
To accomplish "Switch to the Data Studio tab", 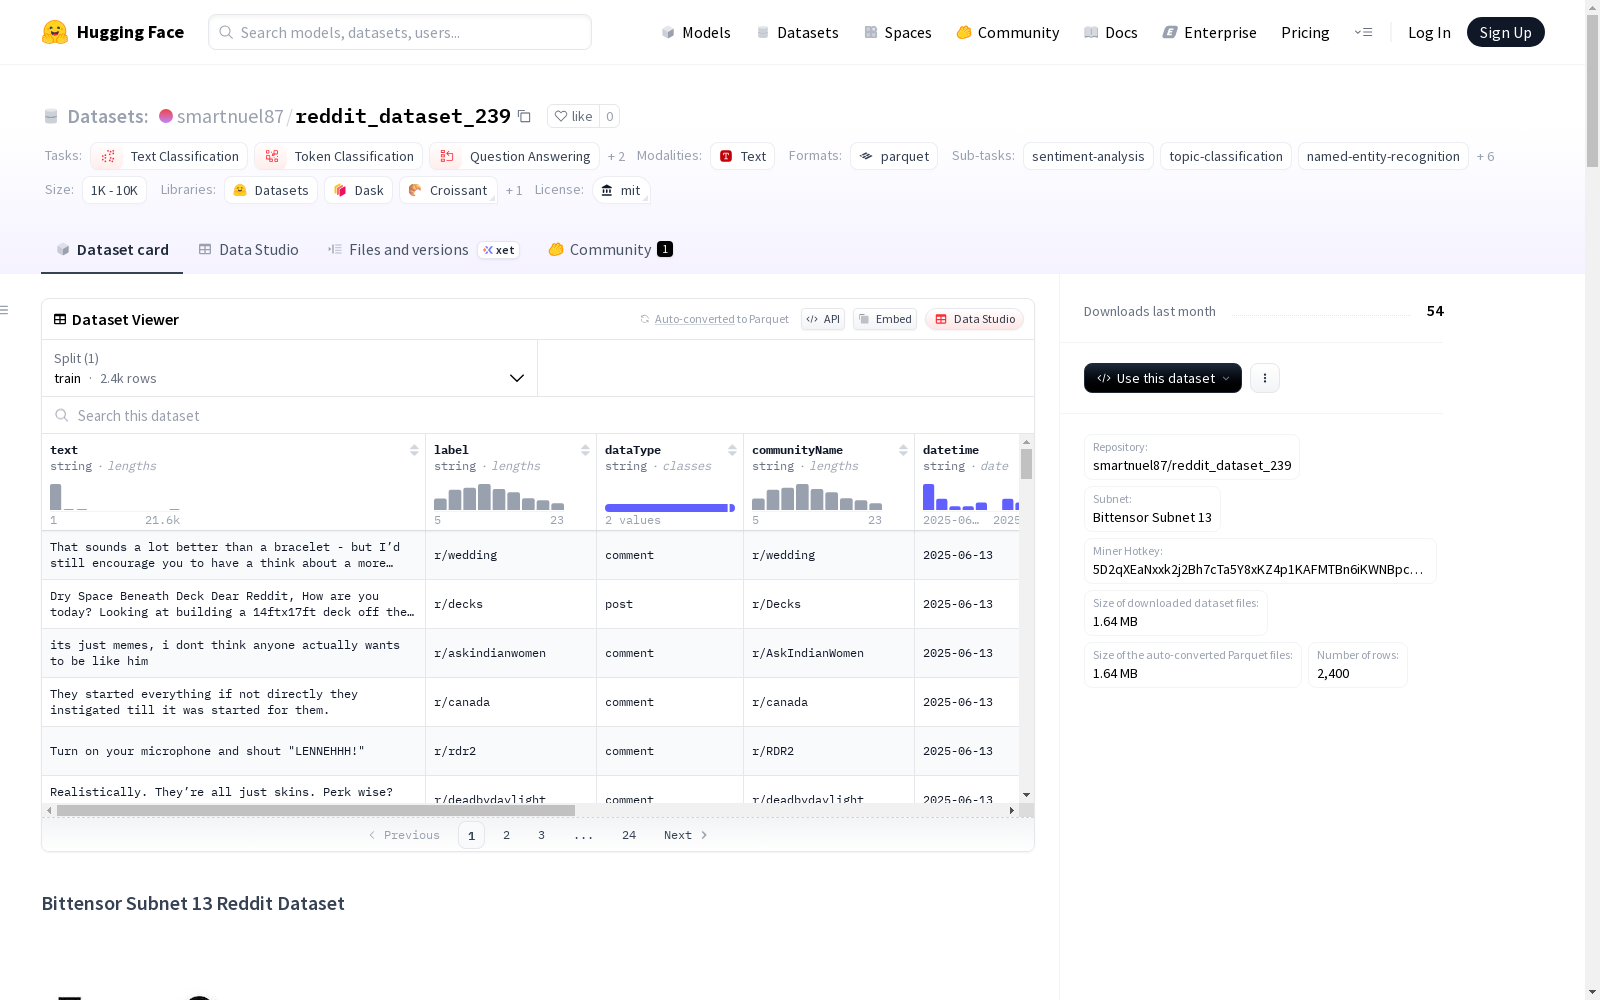I will pos(248,250).
